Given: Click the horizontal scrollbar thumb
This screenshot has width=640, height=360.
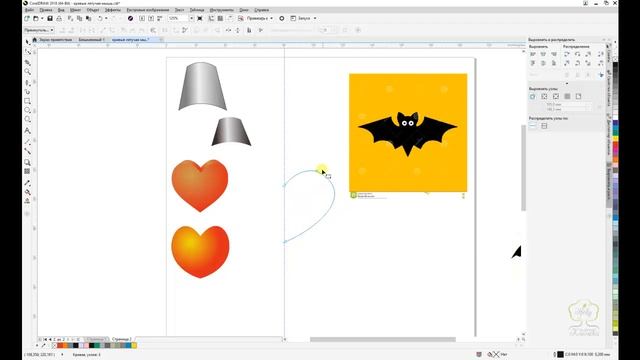Looking at the screenshot, I should [382, 339].
